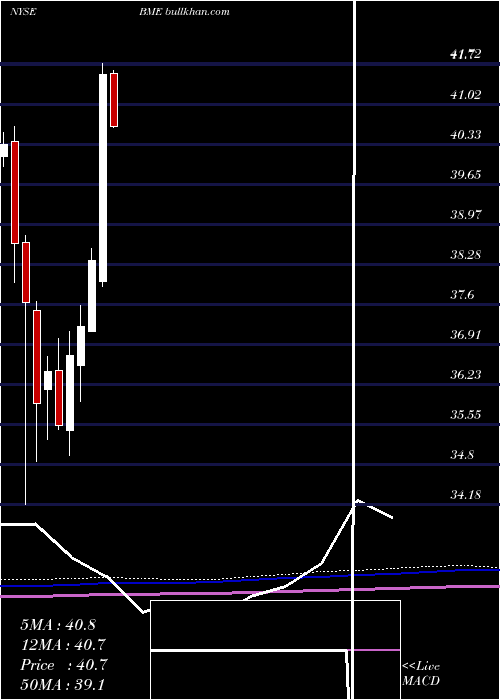Viewport: 500px width, 700px height.
Task: Click the 50MA : 39.1 reading
Action: 63,684
